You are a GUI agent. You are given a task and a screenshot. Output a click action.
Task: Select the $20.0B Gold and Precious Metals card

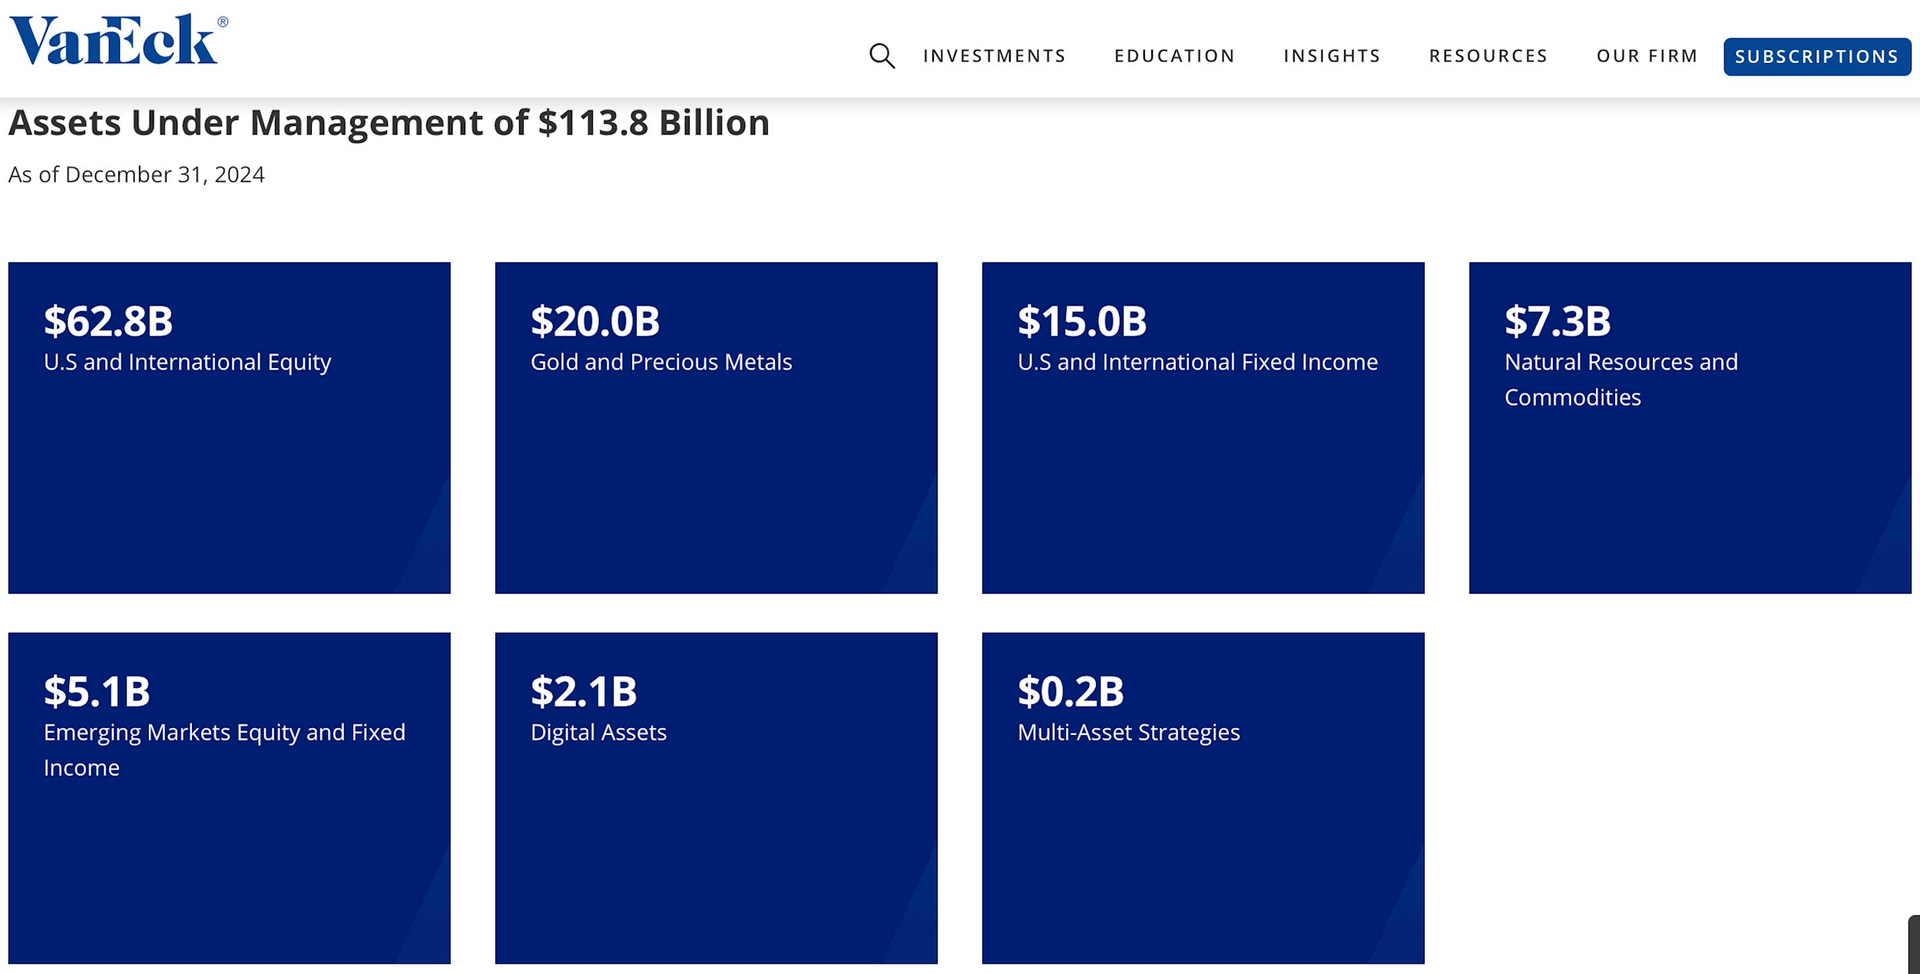(716, 428)
